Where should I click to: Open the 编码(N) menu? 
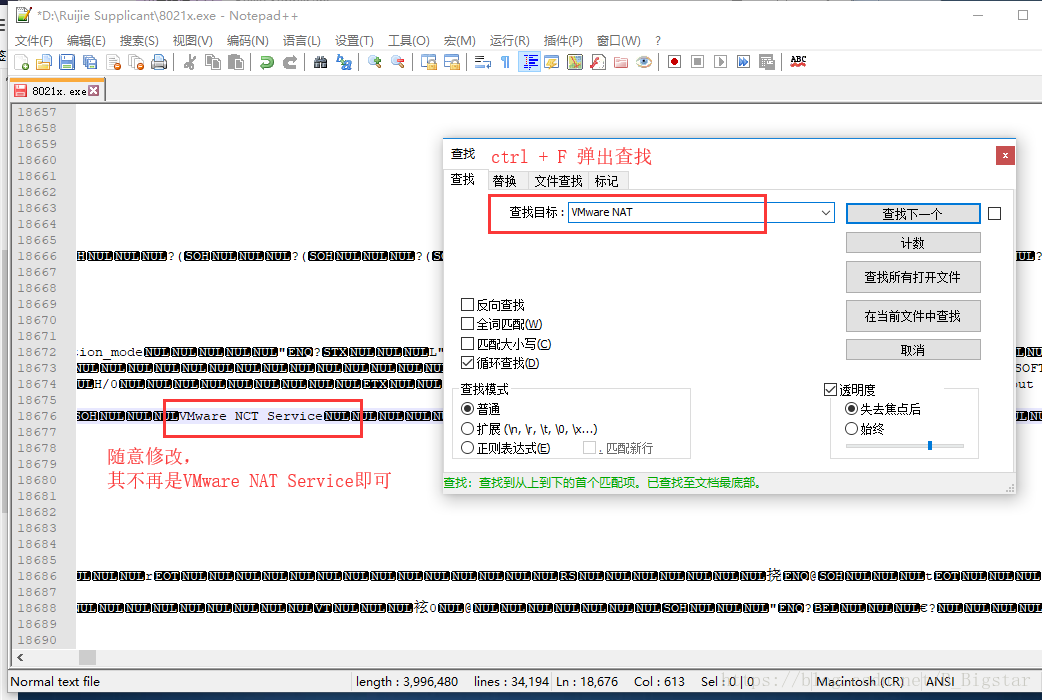(x=247, y=41)
